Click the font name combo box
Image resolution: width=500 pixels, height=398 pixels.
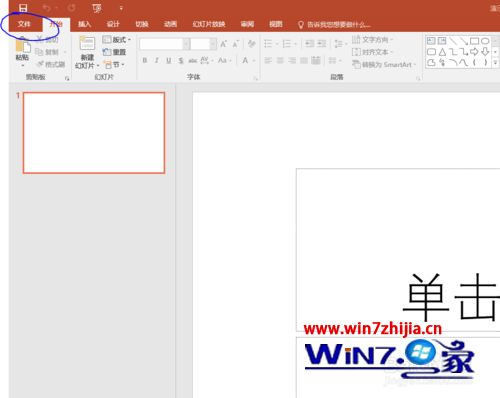tap(165, 44)
